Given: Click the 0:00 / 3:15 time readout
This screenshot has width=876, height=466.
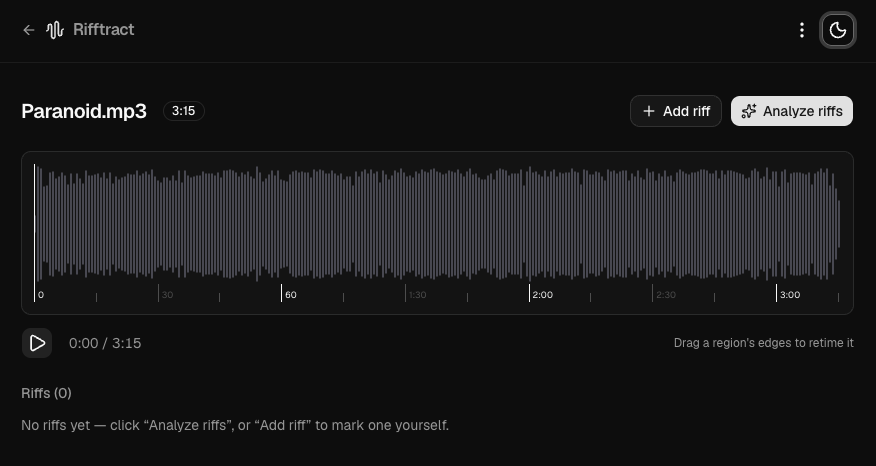Looking at the screenshot, I should pyautogui.click(x=105, y=343).
